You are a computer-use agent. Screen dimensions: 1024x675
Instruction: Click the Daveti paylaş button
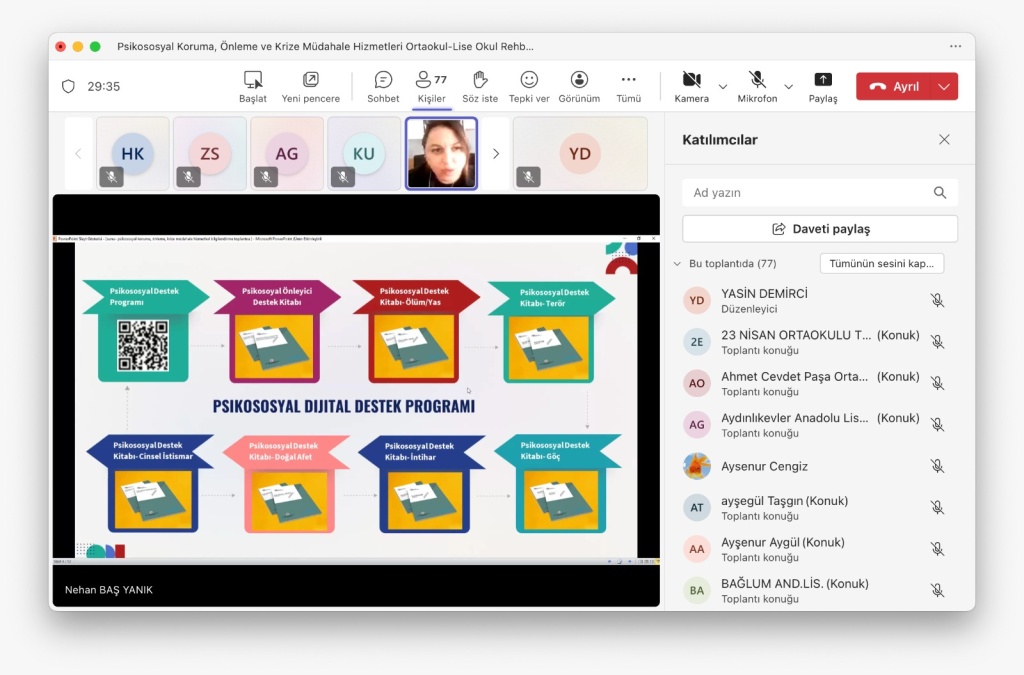tap(820, 229)
